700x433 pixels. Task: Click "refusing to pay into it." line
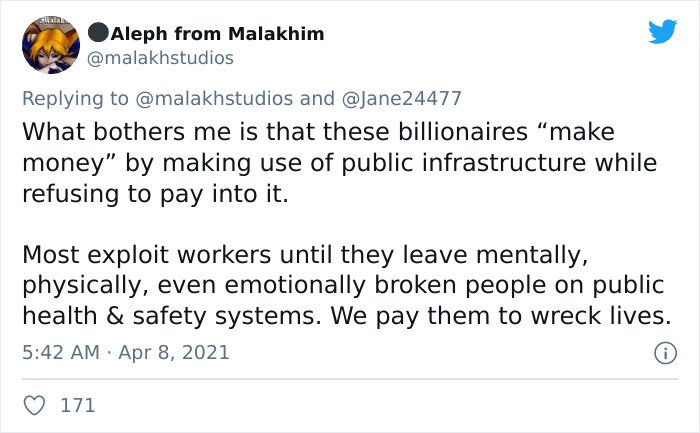tap(155, 194)
